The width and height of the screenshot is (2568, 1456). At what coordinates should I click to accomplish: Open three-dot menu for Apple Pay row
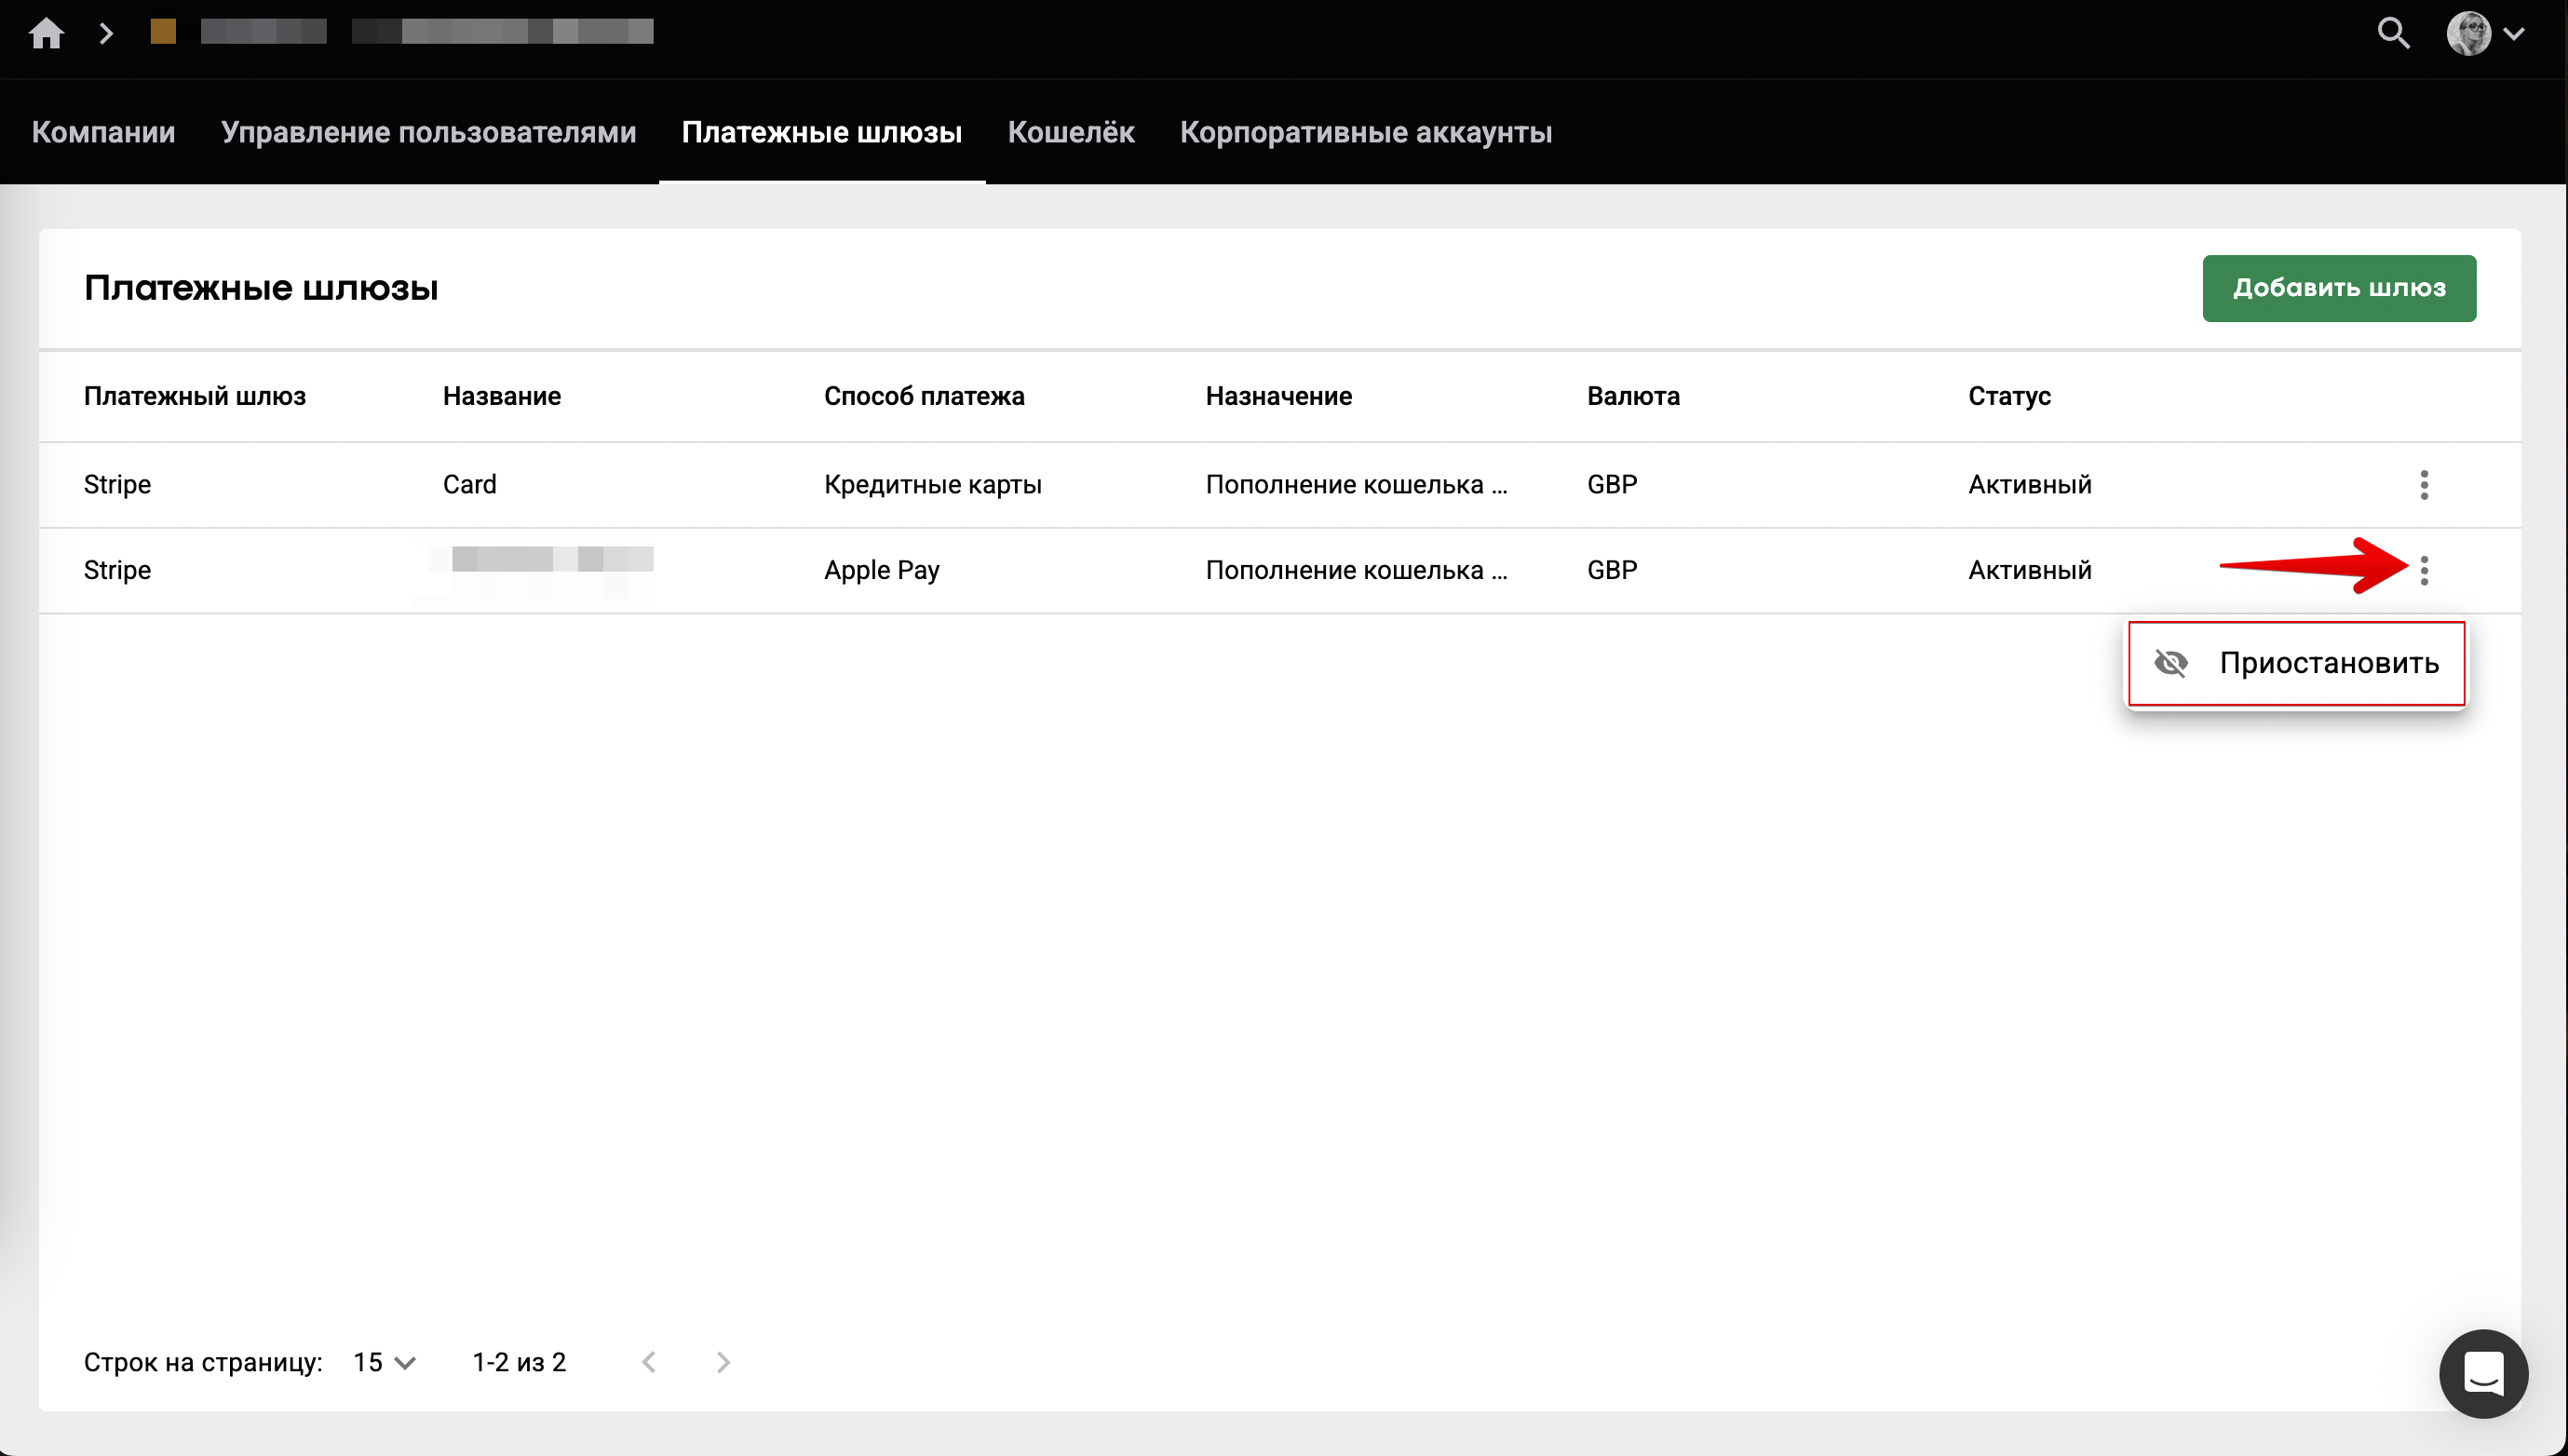click(2424, 571)
